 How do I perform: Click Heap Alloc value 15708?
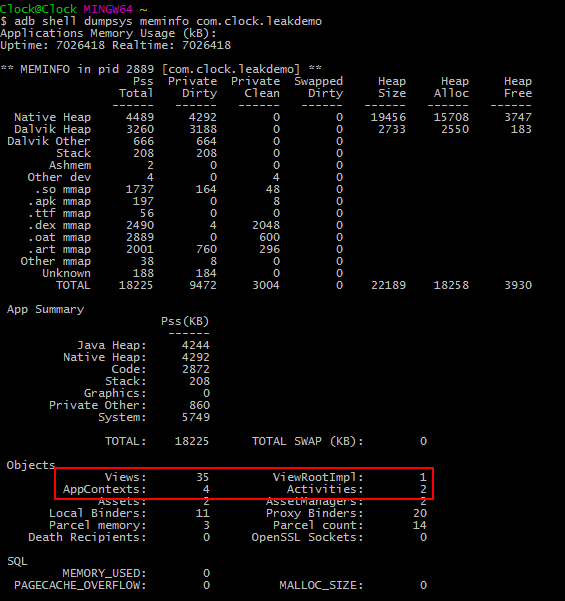click(451, 117)
